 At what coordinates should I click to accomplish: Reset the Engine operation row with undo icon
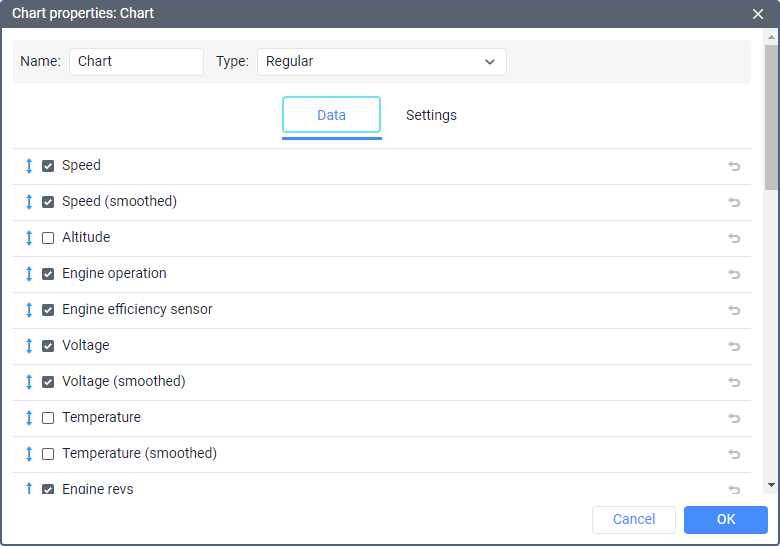[x=734, y=274]
